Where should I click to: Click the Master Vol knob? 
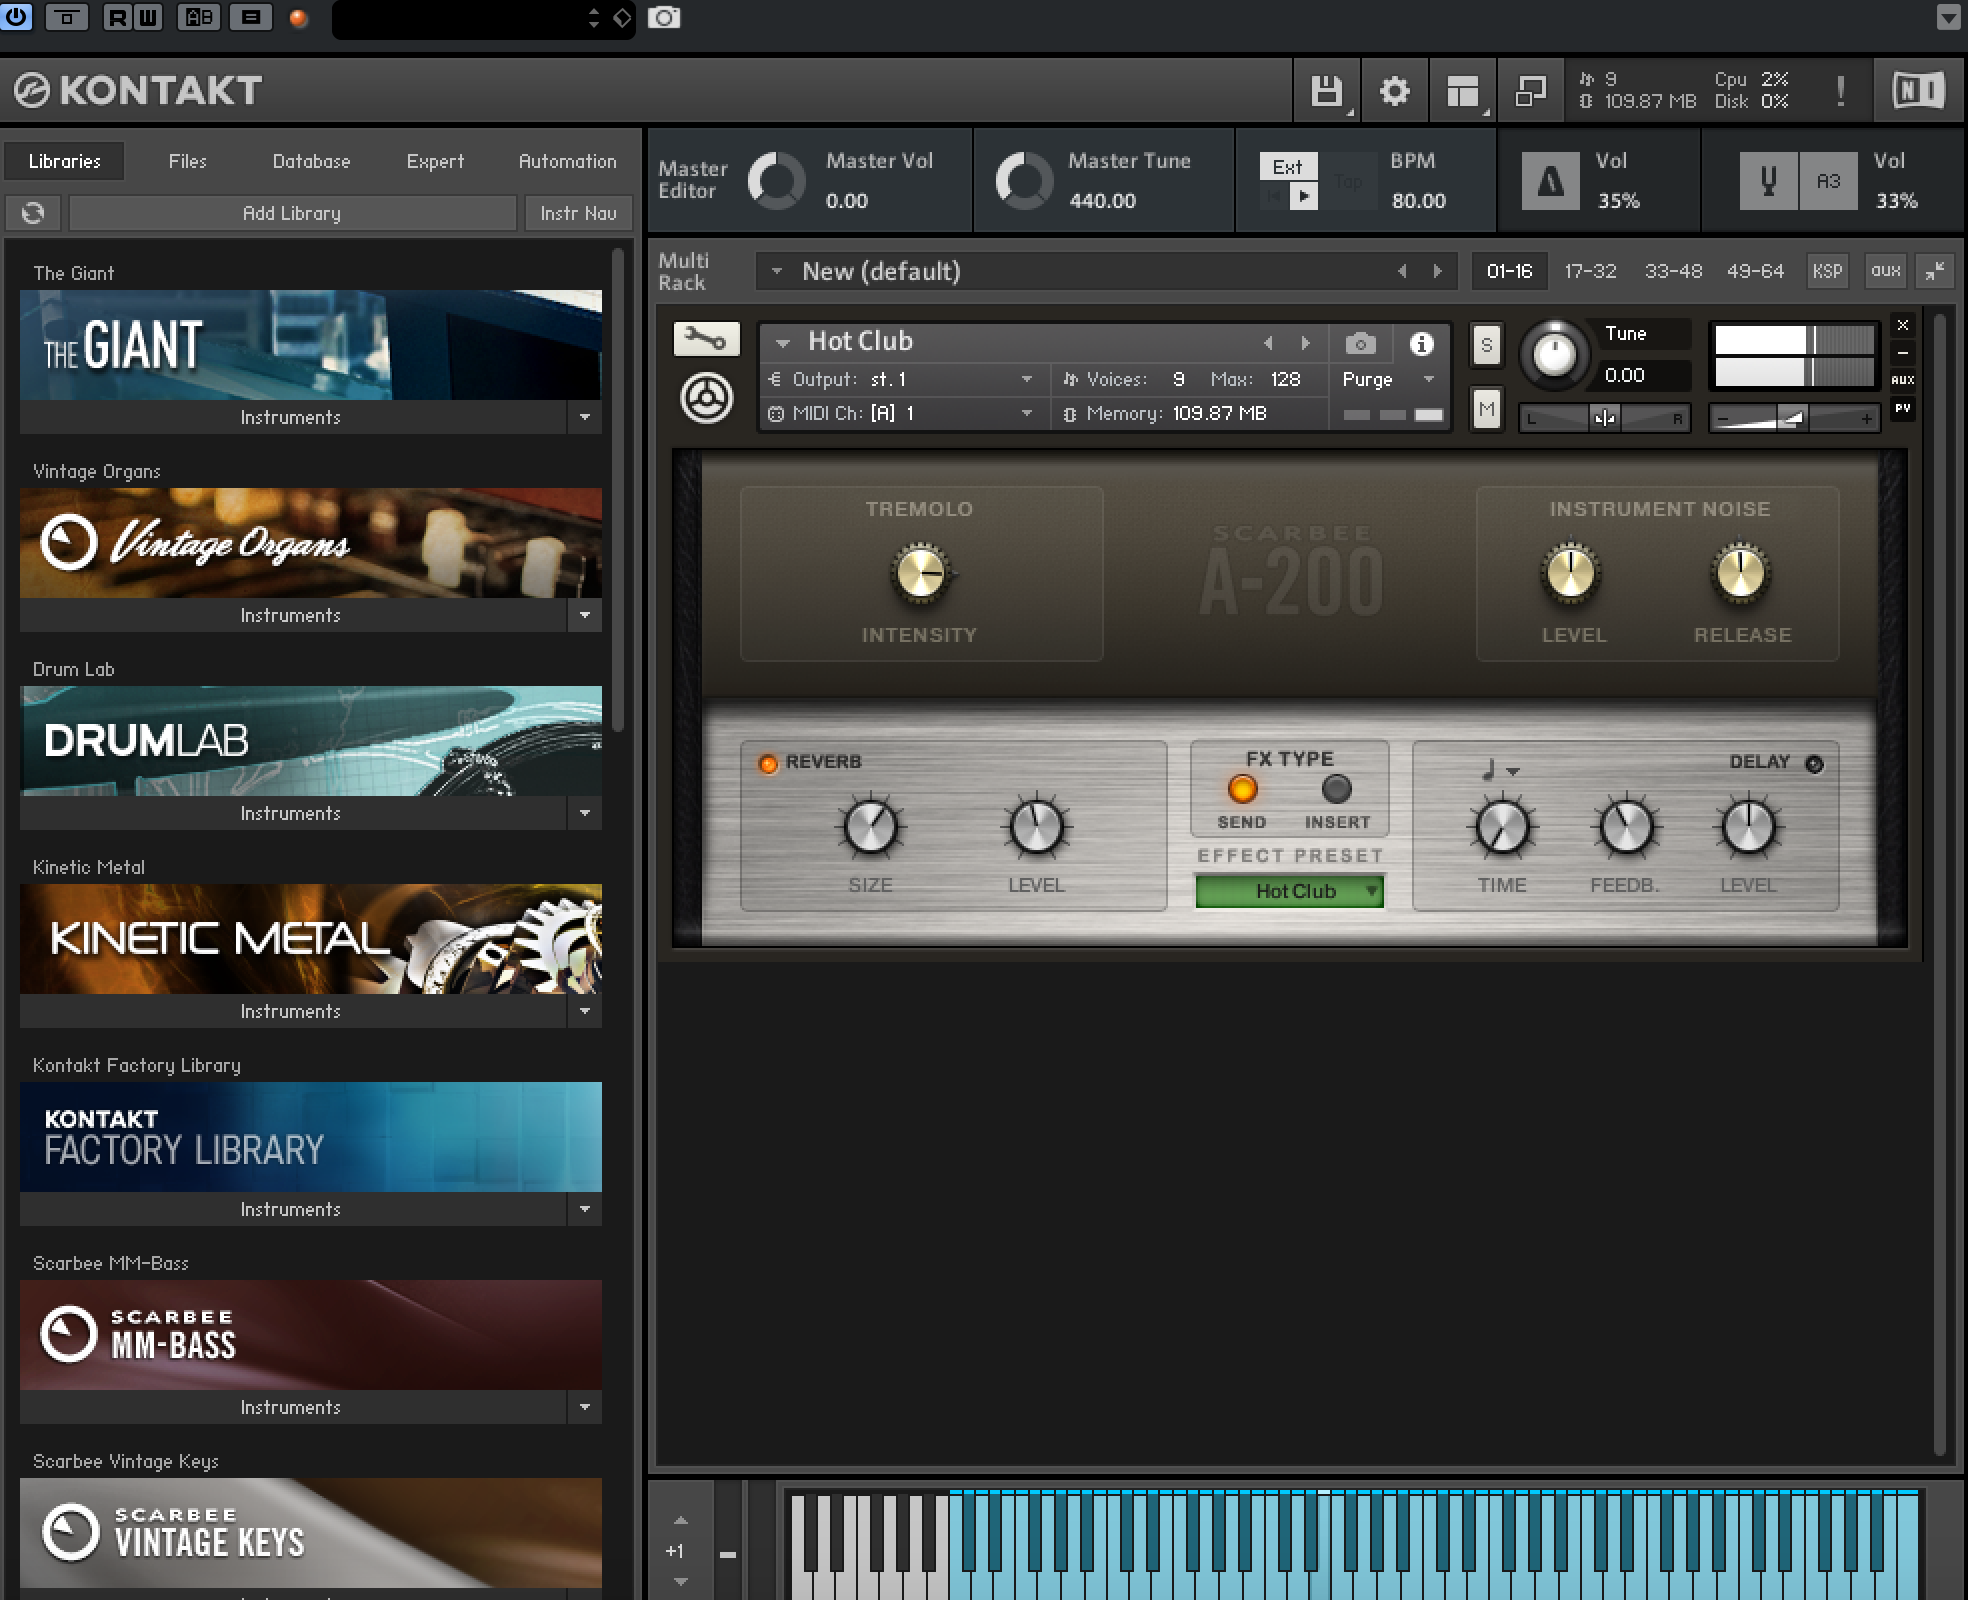[x=776, y=181]
